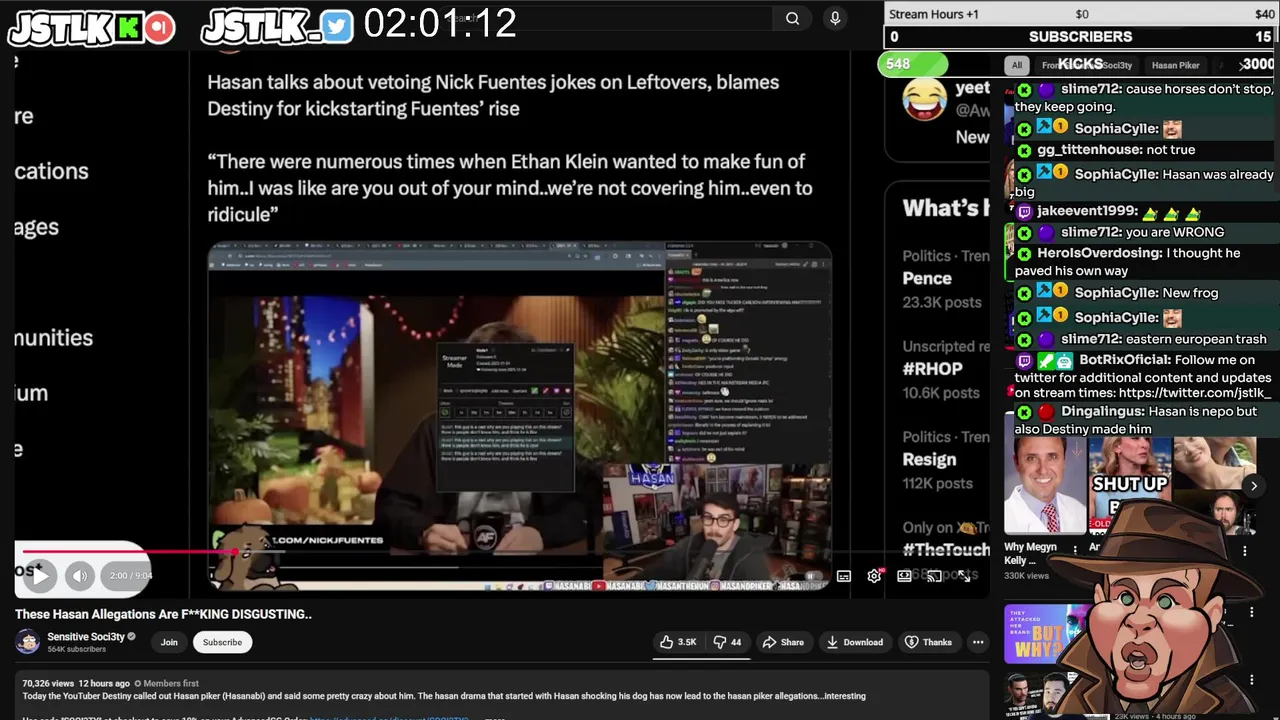This screenshot has height=720, width=1280.
Task: Mute the video using the speaker icon
Action: 80,575
